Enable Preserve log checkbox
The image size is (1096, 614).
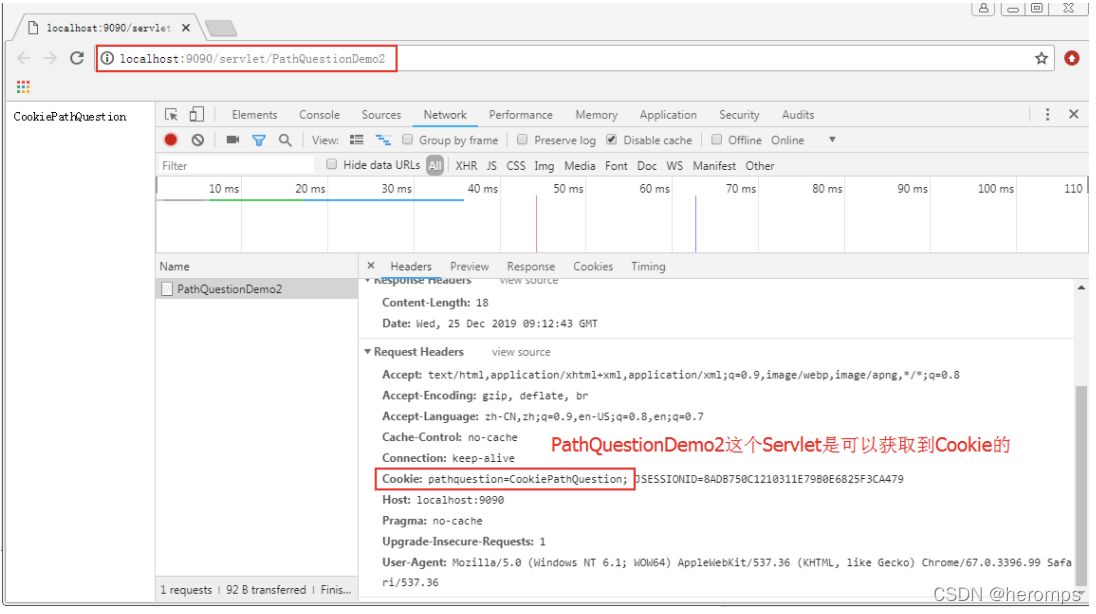[x=522, y=139]
